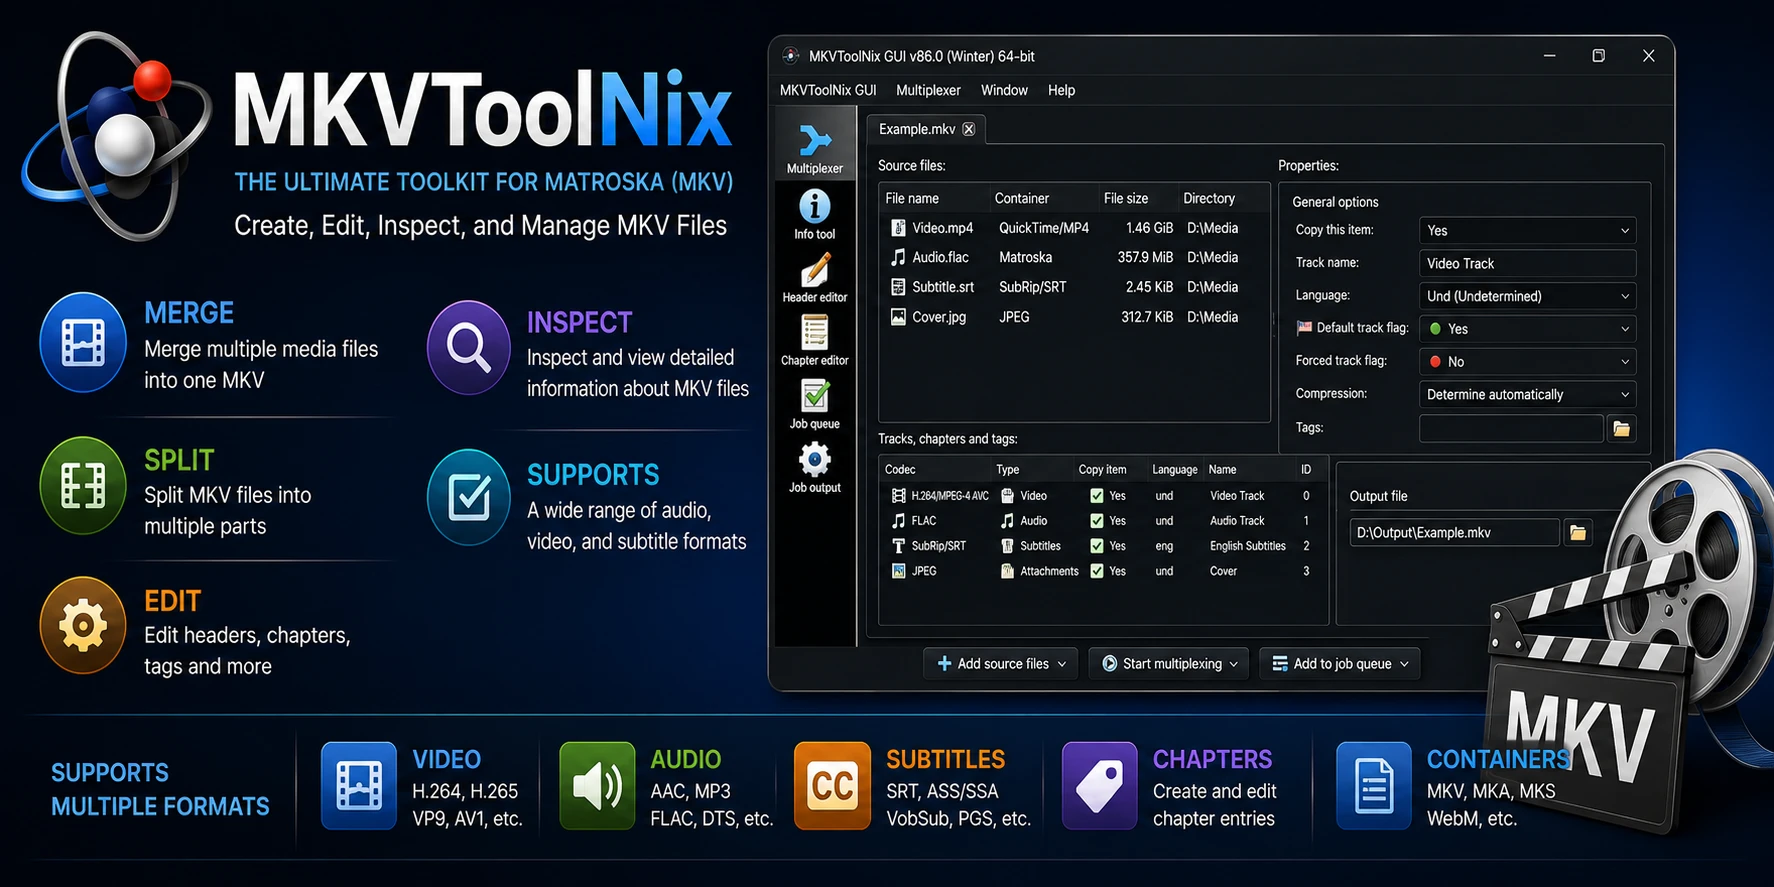Click the Audio.flac music note icon
Image resolution: width=1774 pixels, height=887 pixels.
898,257
